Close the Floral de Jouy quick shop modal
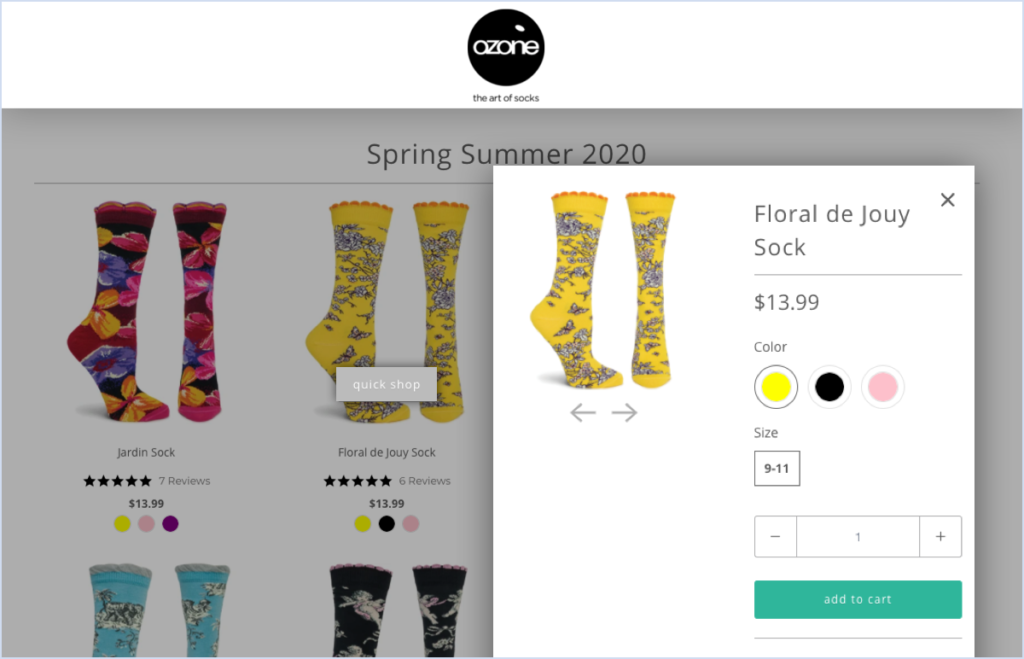 pos(947,199)
